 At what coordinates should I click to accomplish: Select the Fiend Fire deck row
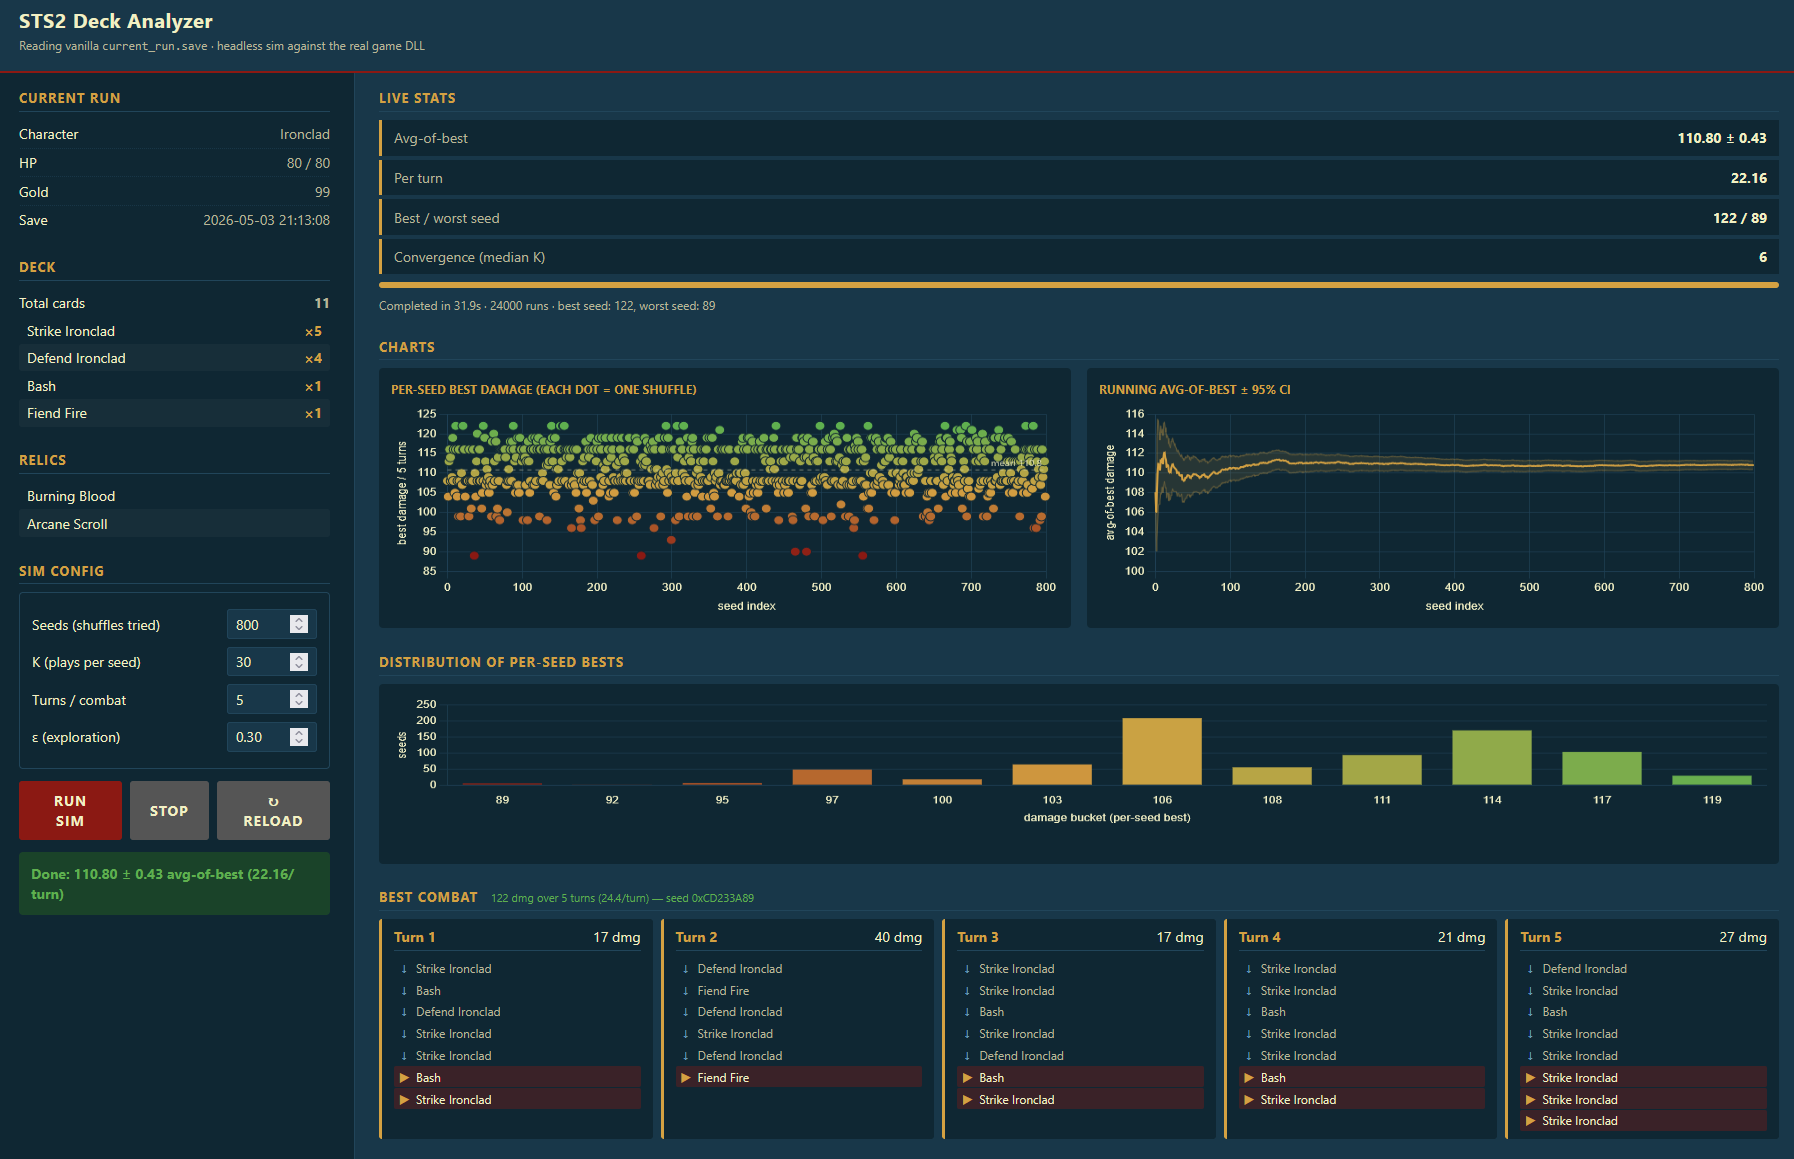174,413
